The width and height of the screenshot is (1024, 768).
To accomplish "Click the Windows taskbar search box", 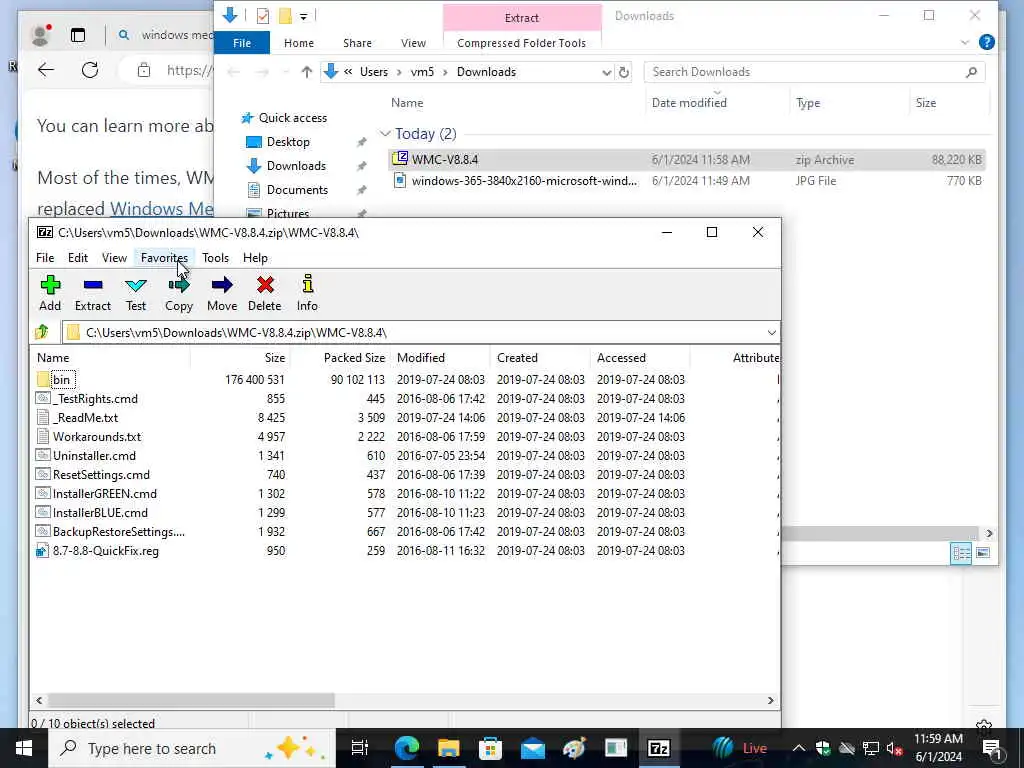I will tap(192, 748).
